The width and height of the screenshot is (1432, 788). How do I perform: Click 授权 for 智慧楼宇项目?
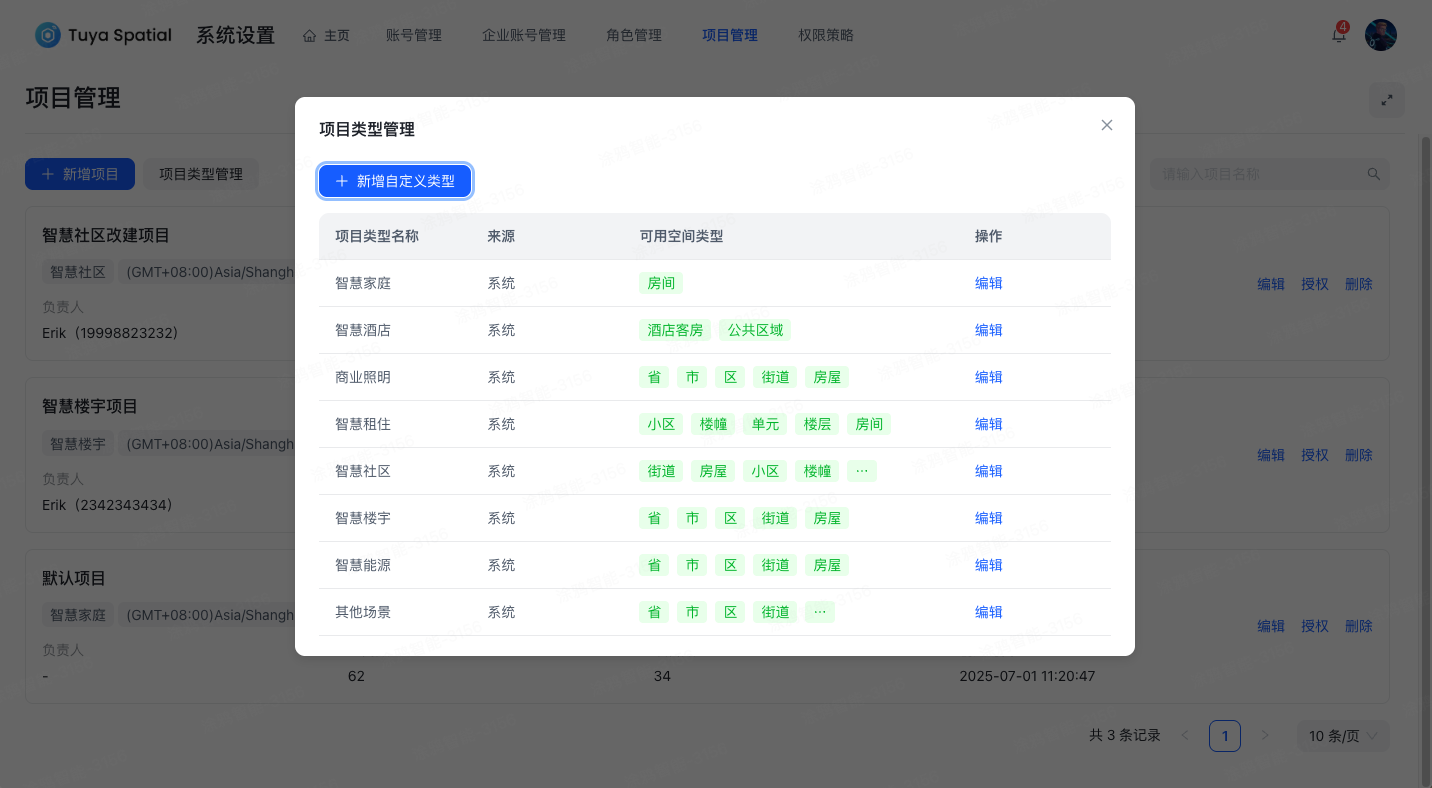tap(1315, 455)
